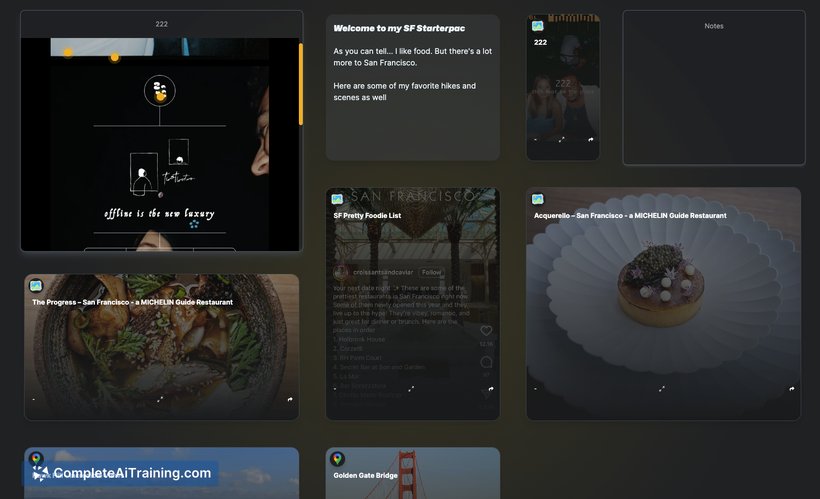Click the Welcome to my SF Starterpac text
This screenshot has width=820, height=499.
tap(399, 28)
